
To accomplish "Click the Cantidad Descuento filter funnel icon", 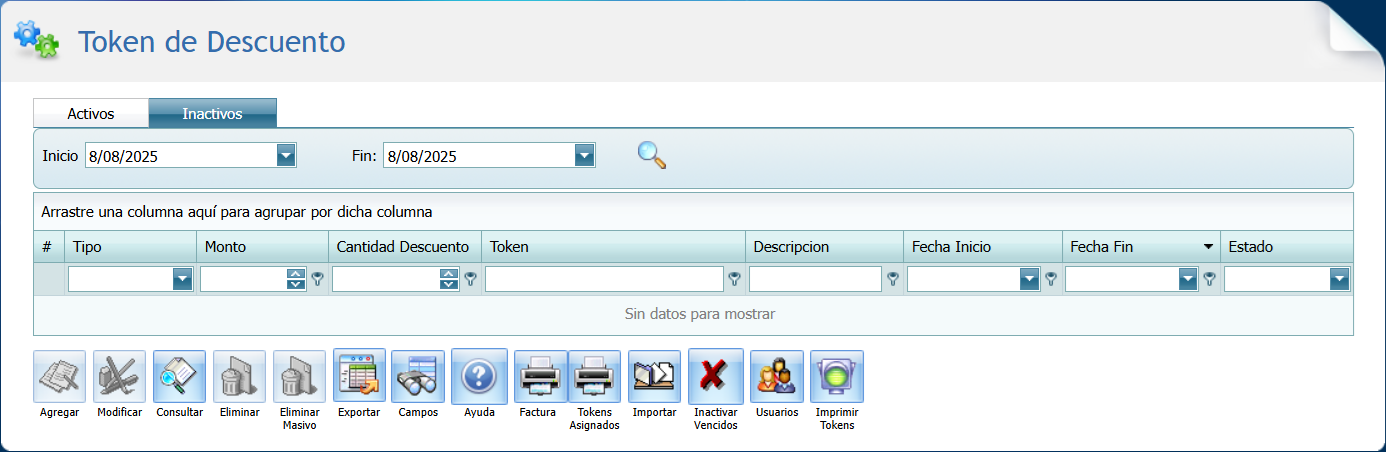I will [470, 280].
